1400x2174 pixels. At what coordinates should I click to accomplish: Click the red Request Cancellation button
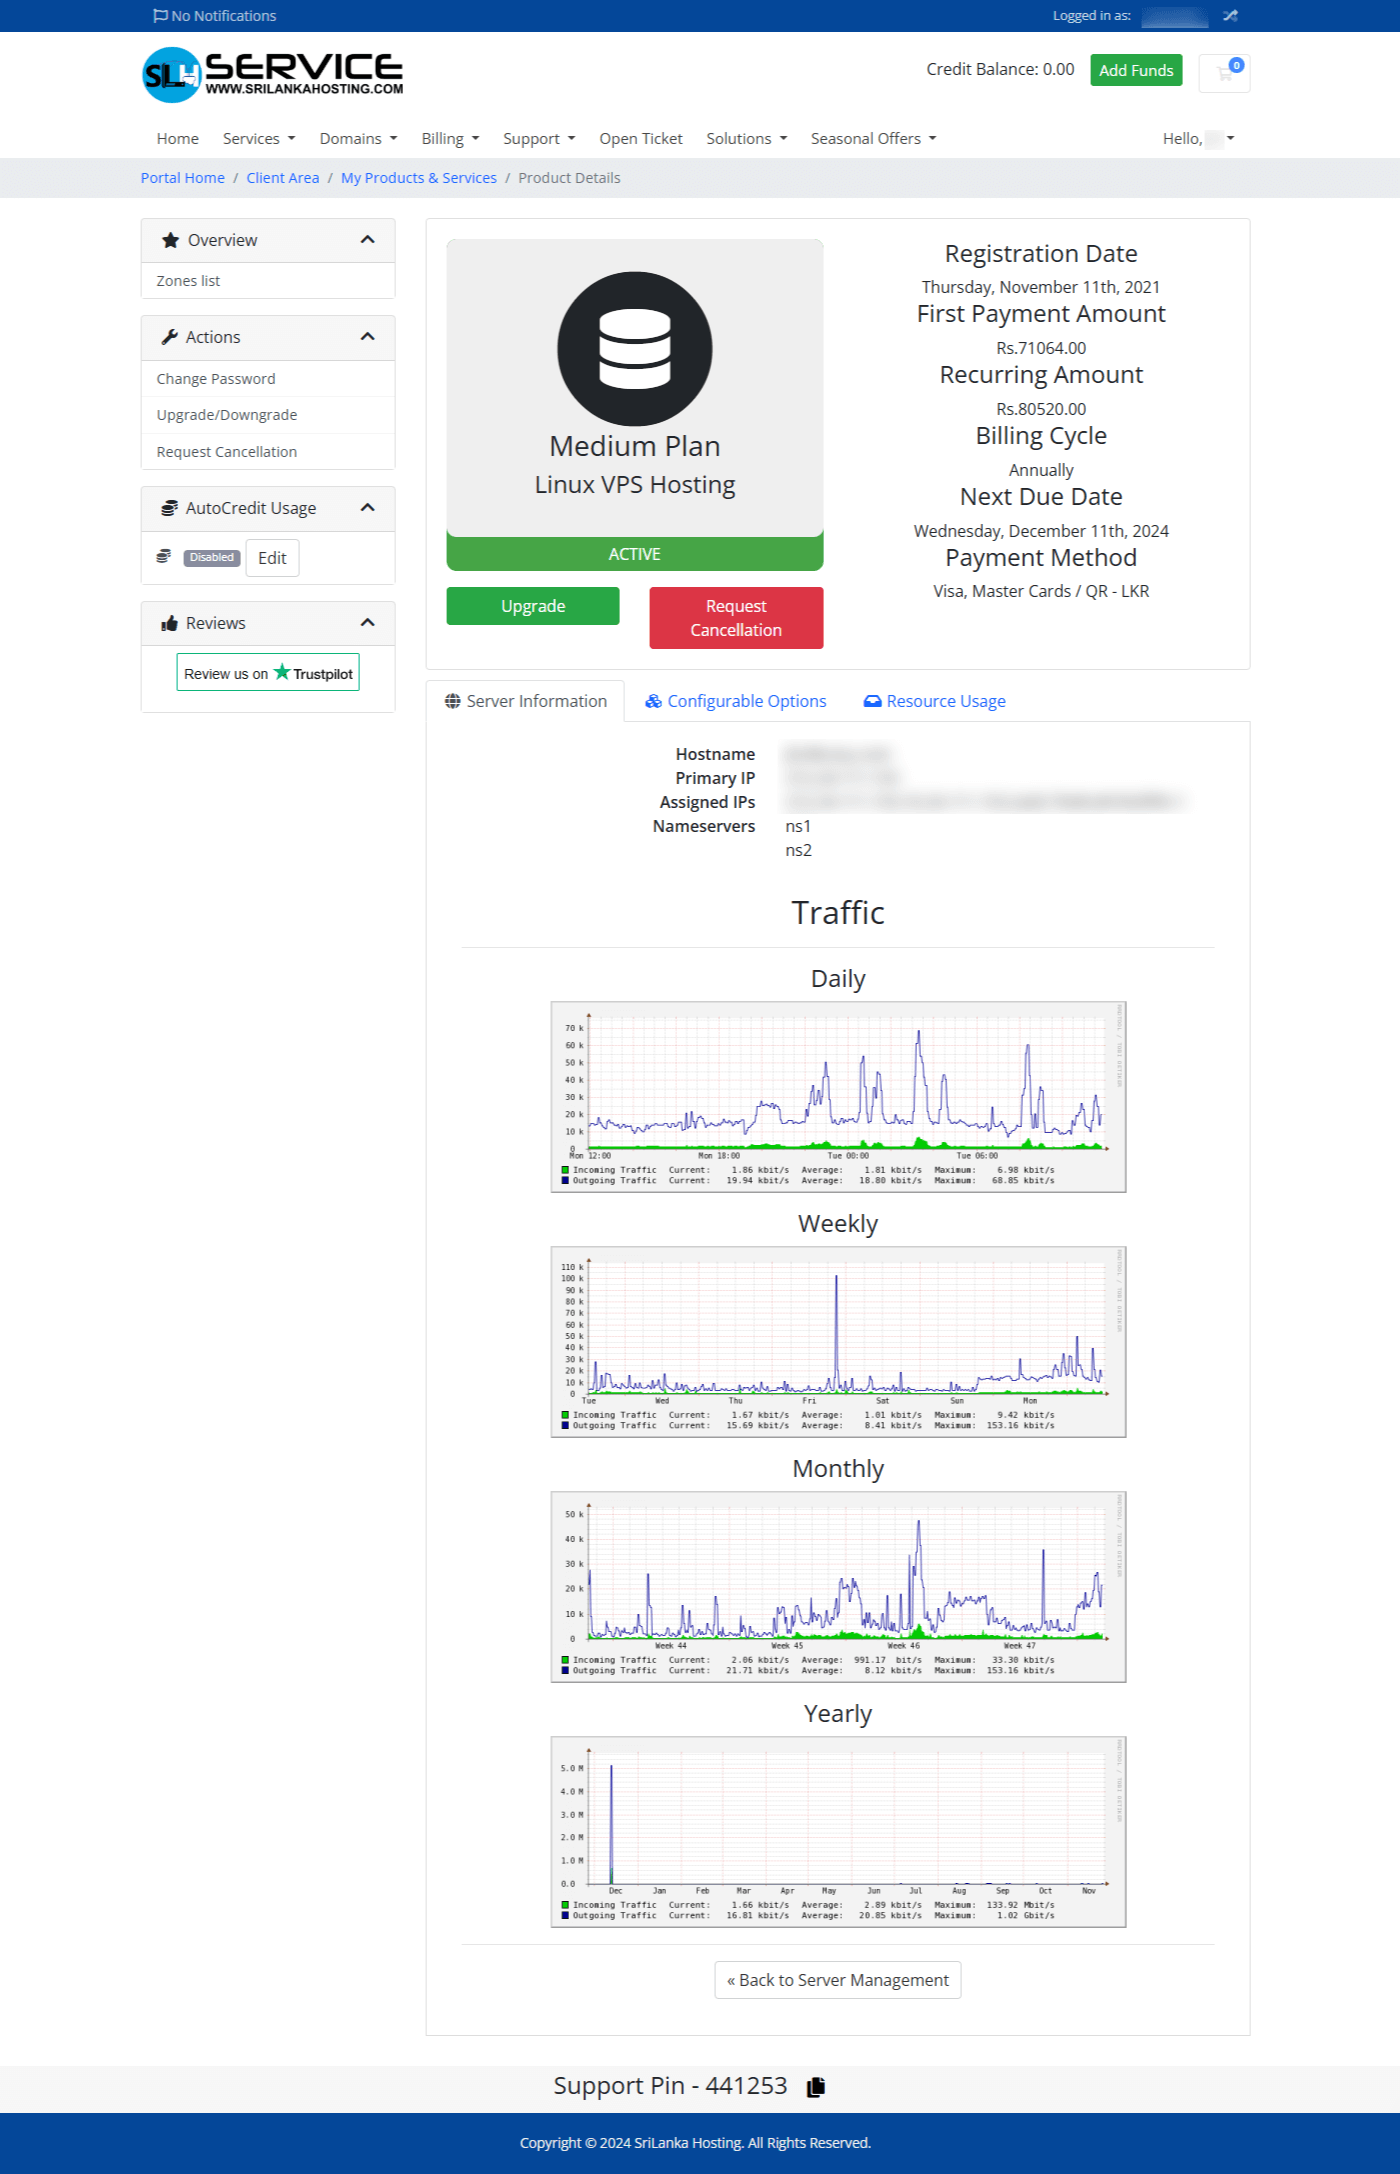tap(736, 618)
